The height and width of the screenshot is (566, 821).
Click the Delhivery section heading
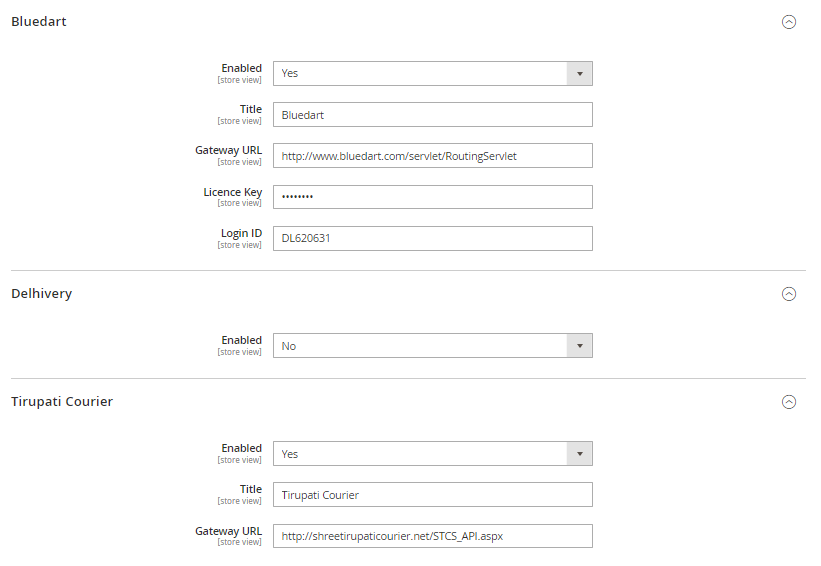pyautogui.click(x=41, y=294)
